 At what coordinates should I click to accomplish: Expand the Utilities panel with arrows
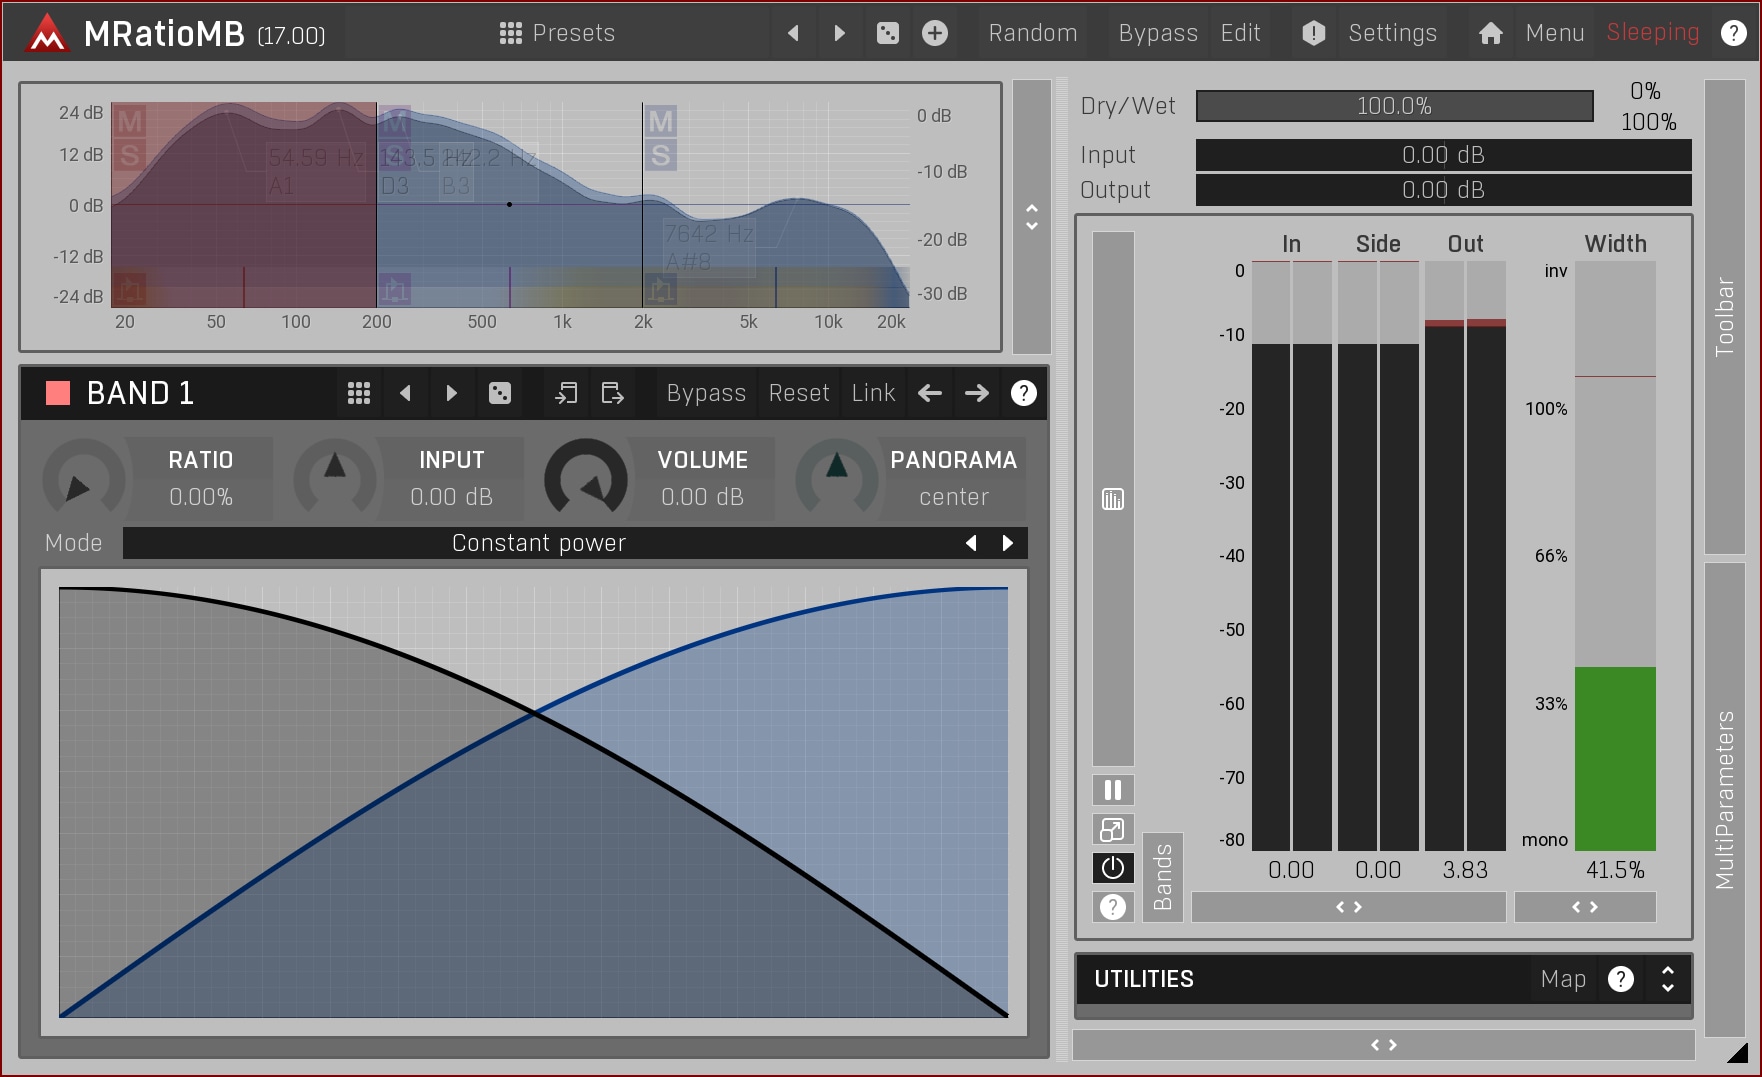tap(1667, 979)
